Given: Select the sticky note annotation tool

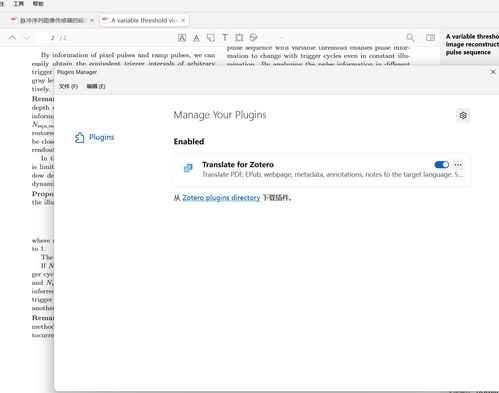Looking at the screenshot, I should click(211, 38).
